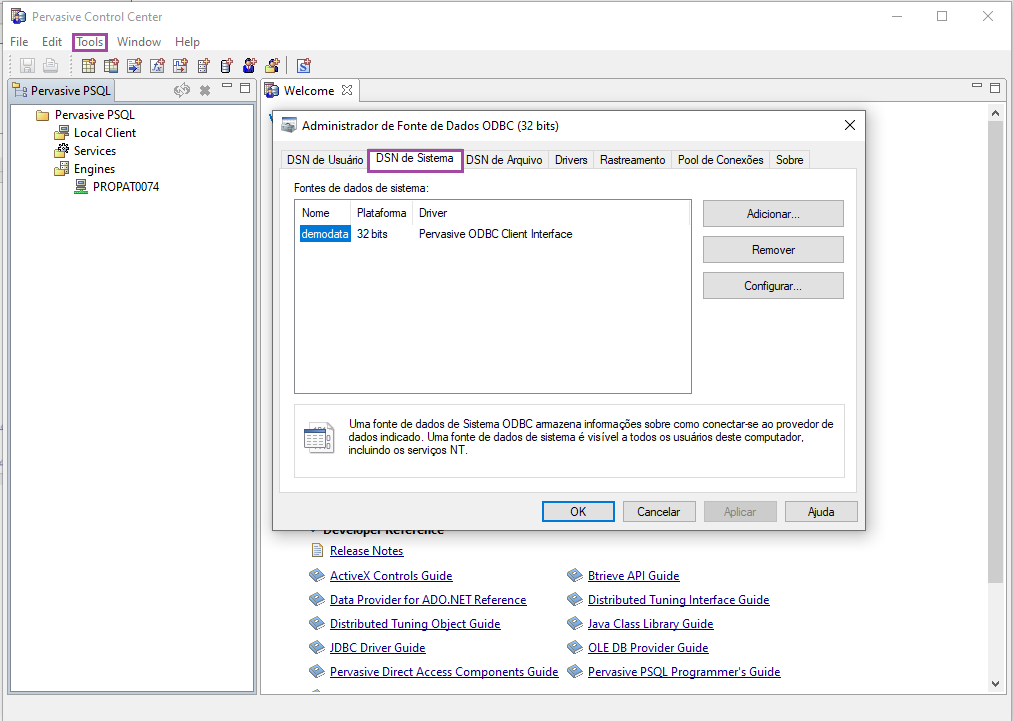This screenshot has width=1013, height=721.
Task: Click the new SQL document toolbar icon
Action: pyautogui.click(x=304, y=65)
